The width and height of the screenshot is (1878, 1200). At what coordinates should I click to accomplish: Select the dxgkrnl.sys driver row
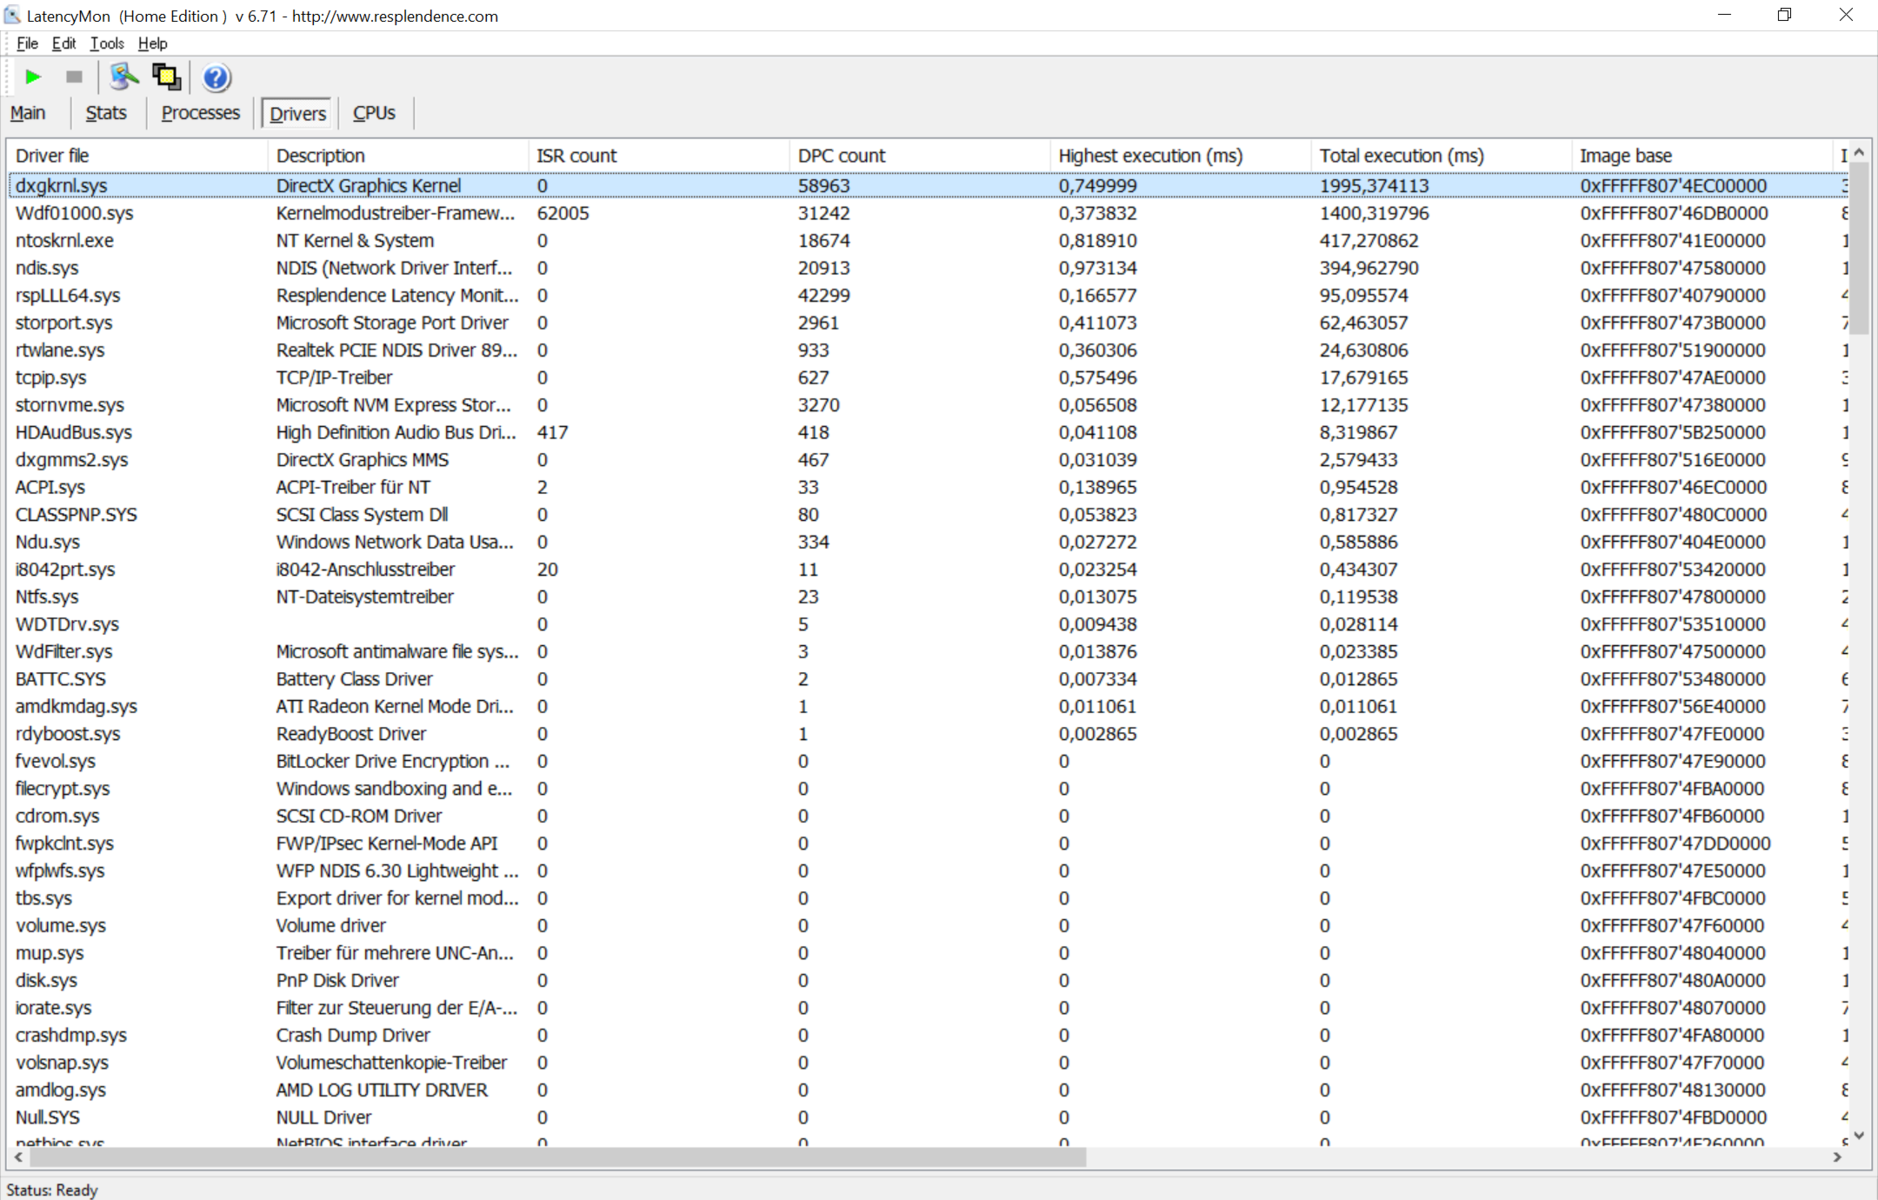click(x=928, y=186)
